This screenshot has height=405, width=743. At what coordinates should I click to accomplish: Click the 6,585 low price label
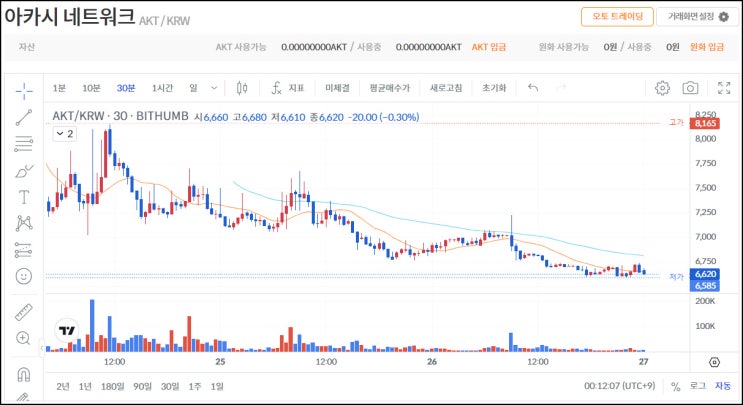pyautogui.click(x=705, y=286)
